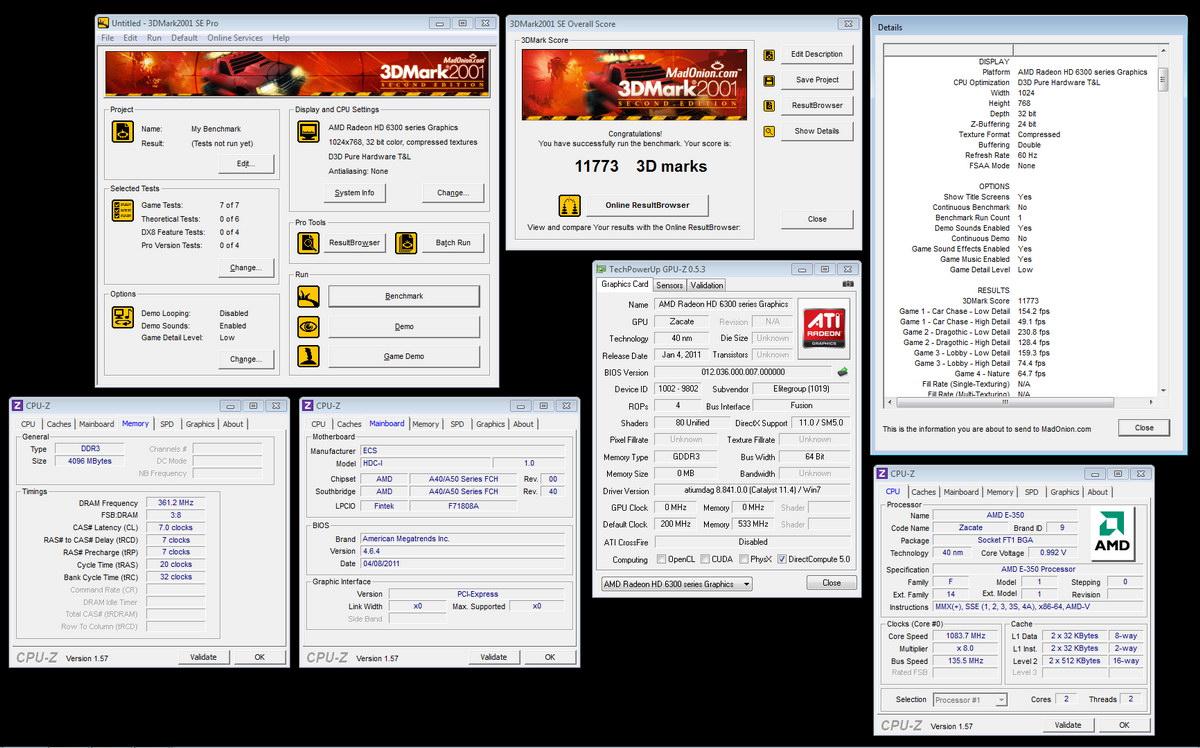Click the scroll up arrow in Details window

coord(1163,49)
